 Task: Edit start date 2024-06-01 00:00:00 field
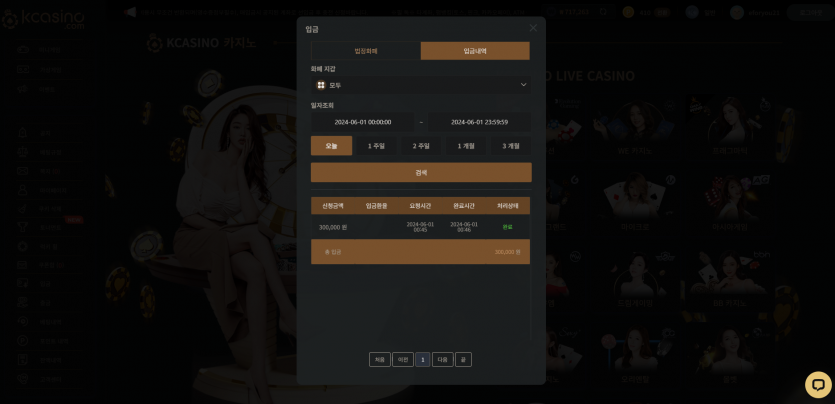click(363, 122)
